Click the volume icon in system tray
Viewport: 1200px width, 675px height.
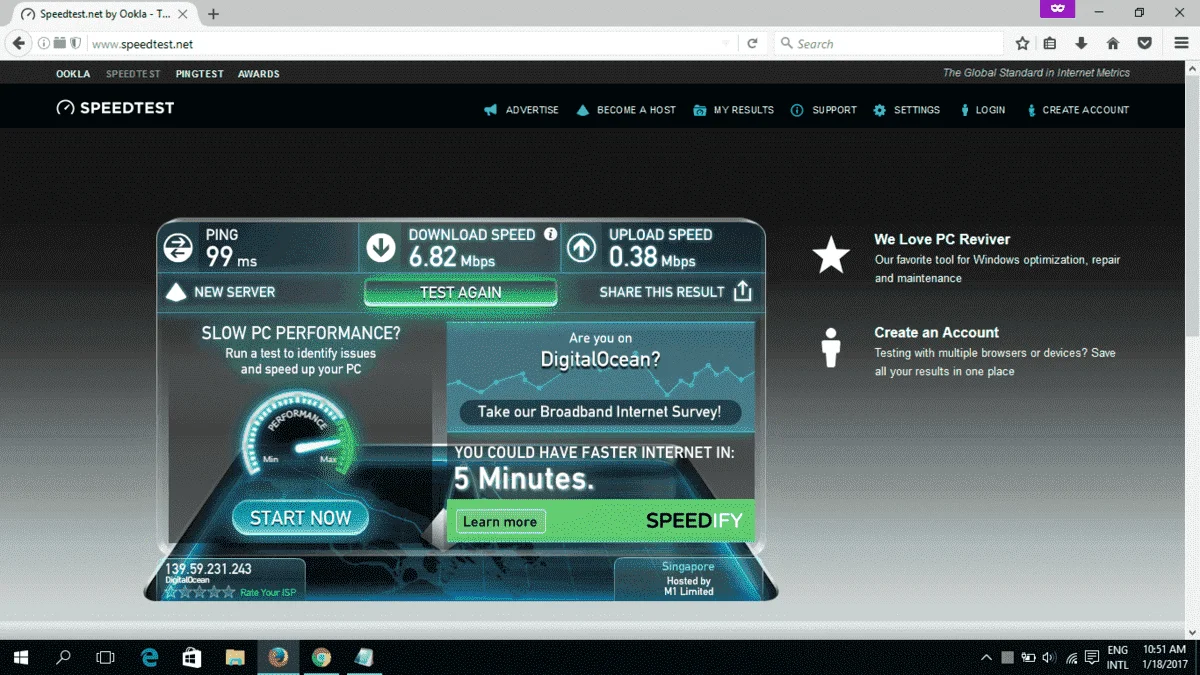1048,657
